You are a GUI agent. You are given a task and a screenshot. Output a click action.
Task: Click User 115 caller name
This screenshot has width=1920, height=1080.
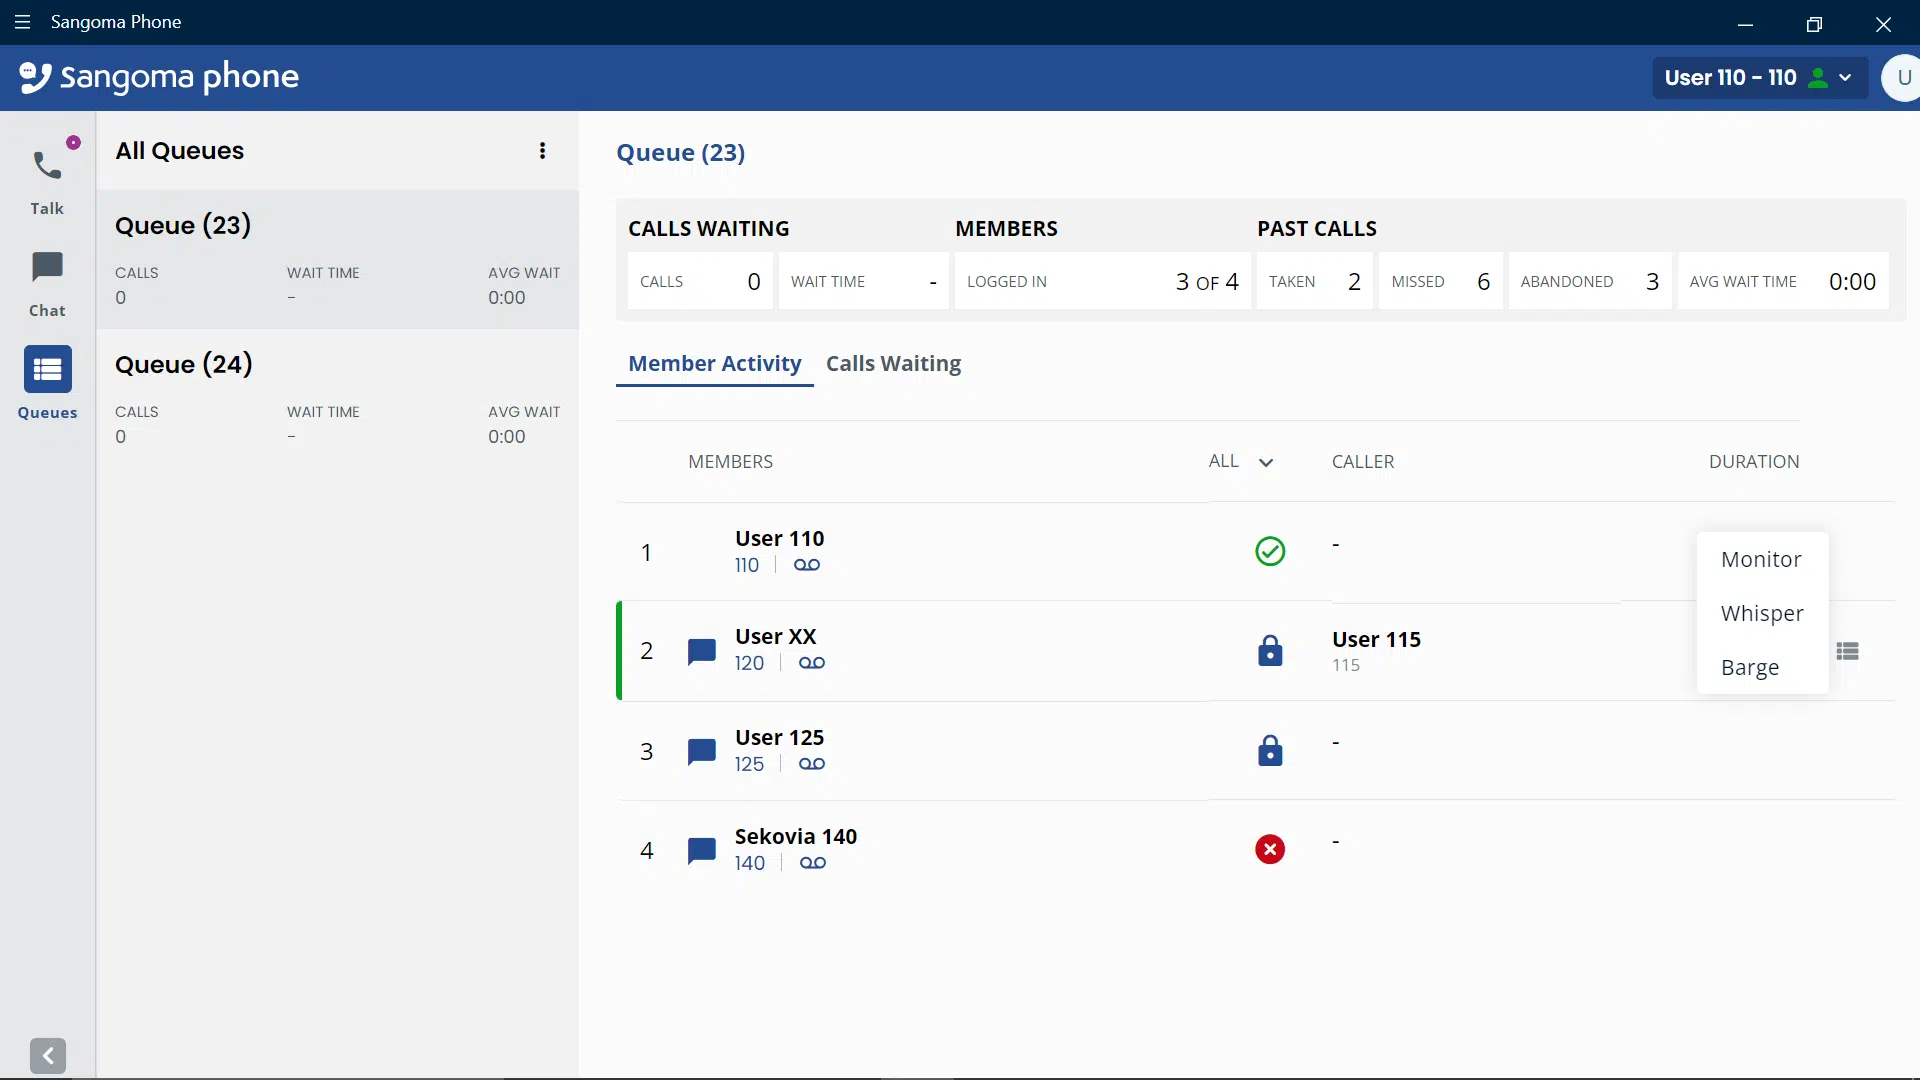click(1376, 639)
